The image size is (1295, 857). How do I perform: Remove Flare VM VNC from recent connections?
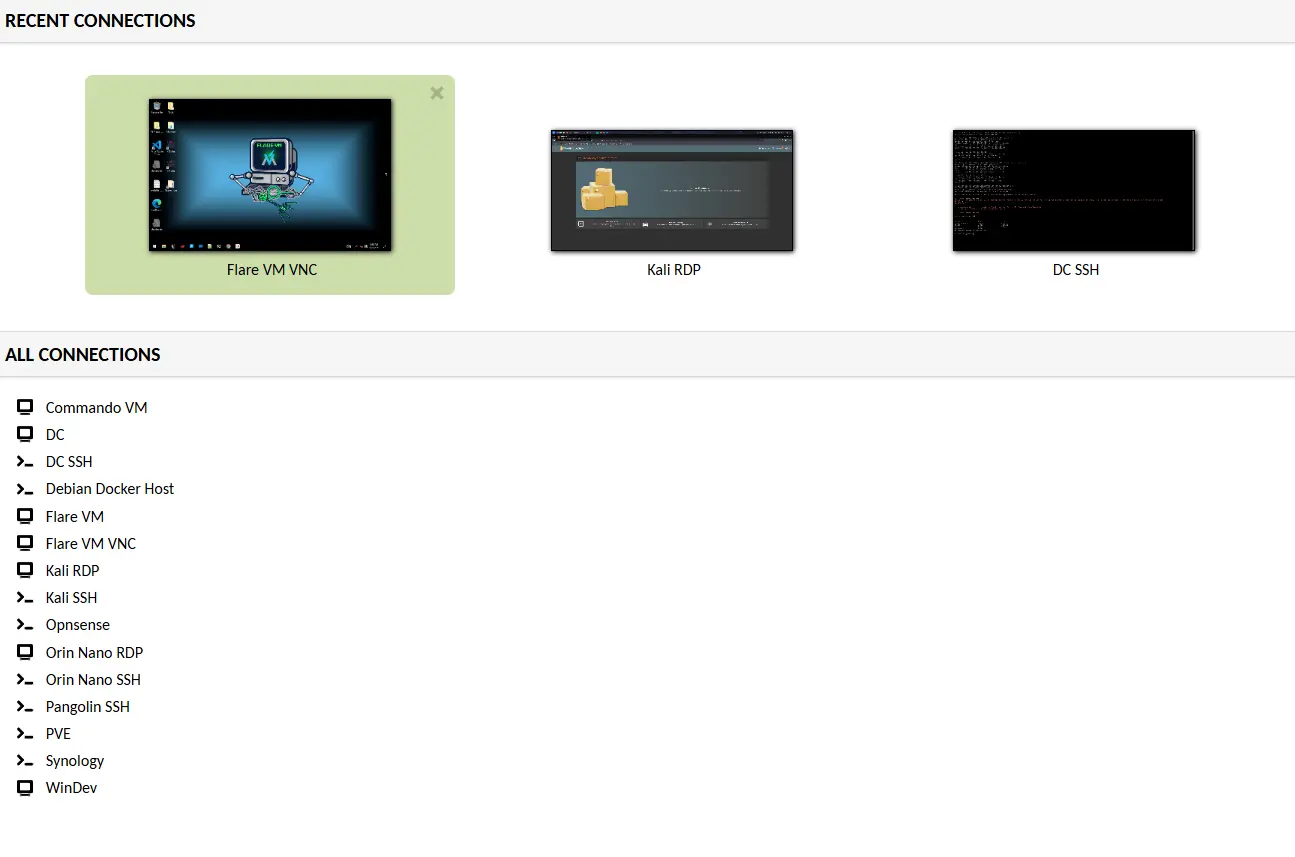[437, 93]
